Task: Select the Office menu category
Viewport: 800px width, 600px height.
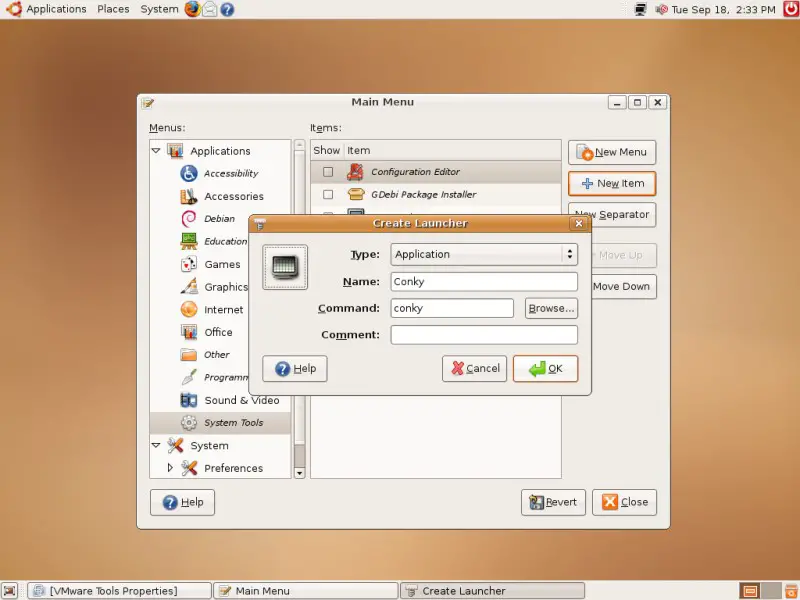Action: (x=218, y=332)
